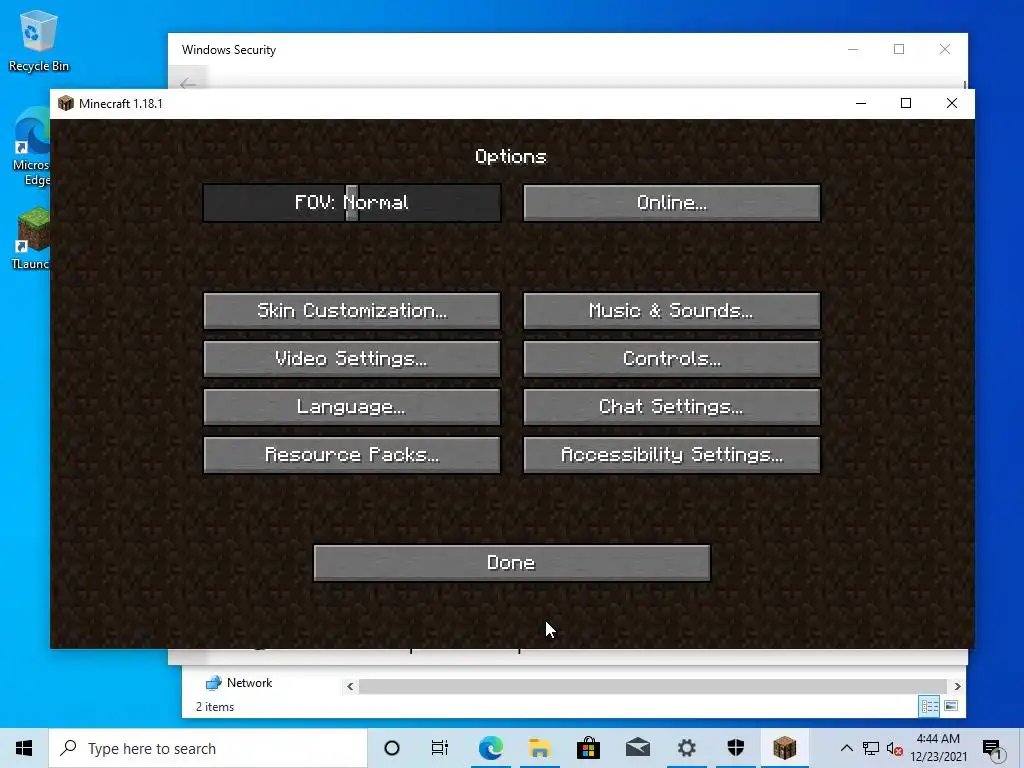Click the File Explorer horizontal scrollbar track
The image size is (1024, 768).
tap(653, 686)
